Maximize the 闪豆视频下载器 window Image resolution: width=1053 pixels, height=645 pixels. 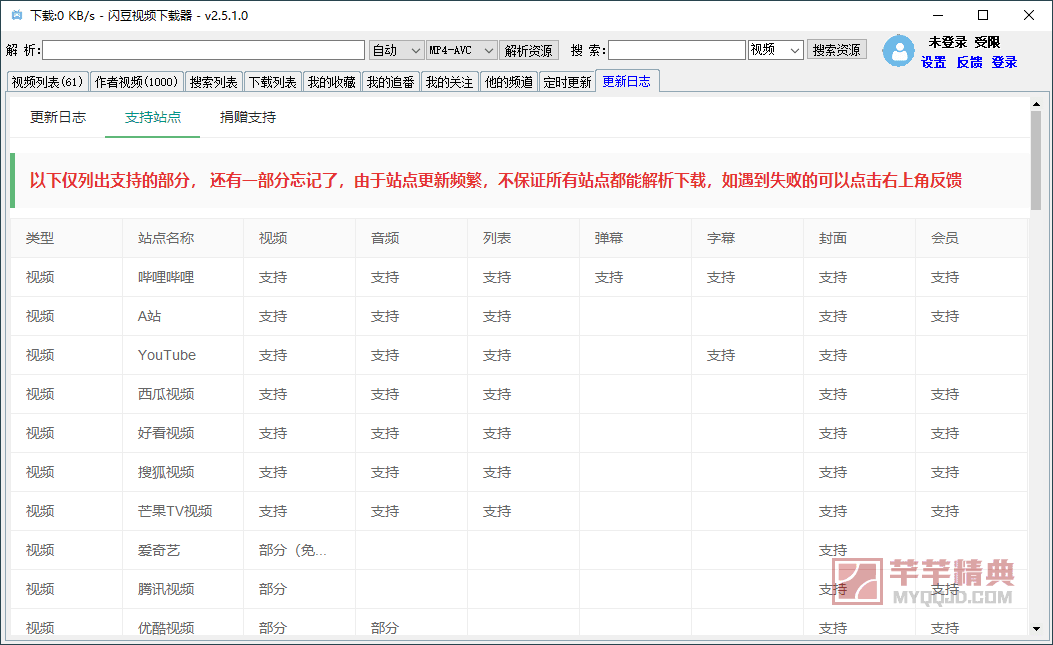click(983, 15)
